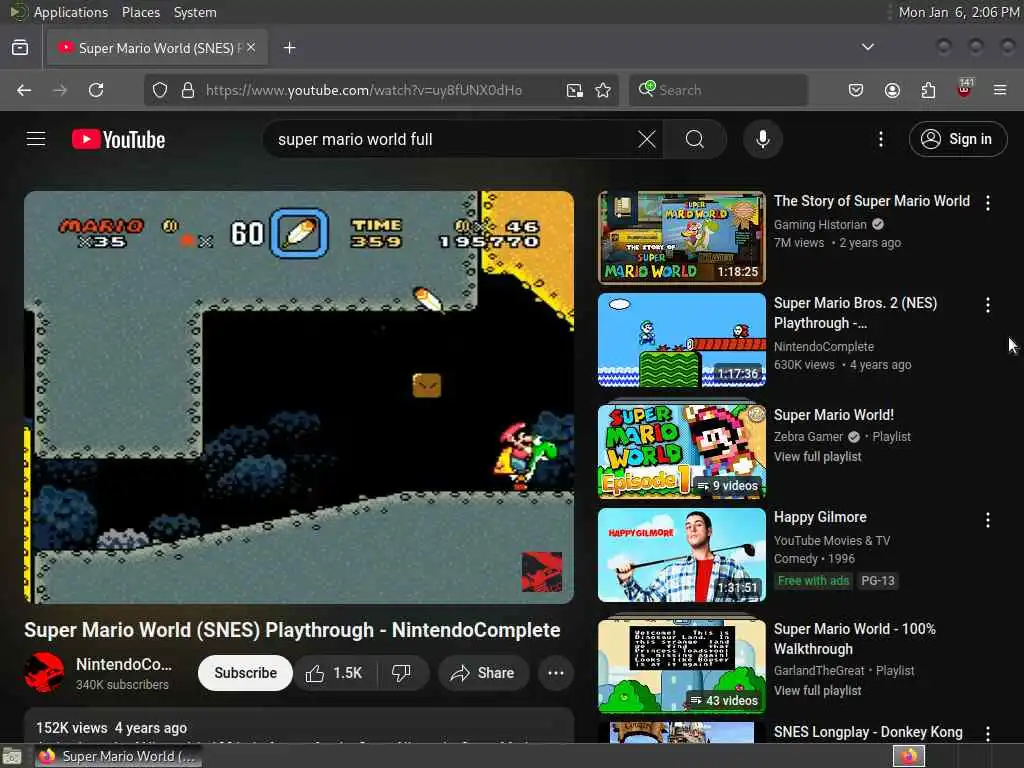Open picture-in-picture from address bar
The image size is (1024, 768).
click(x=575, y=90)
